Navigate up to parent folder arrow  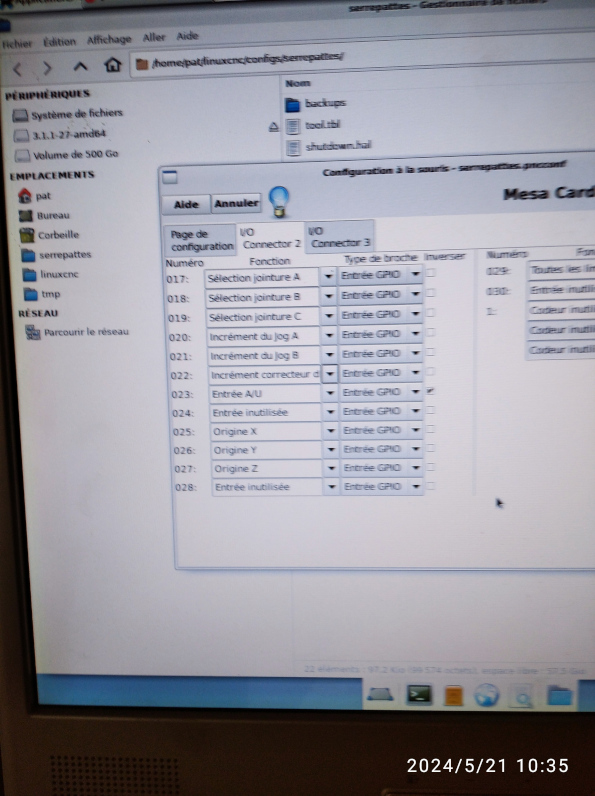coord(81,67)
